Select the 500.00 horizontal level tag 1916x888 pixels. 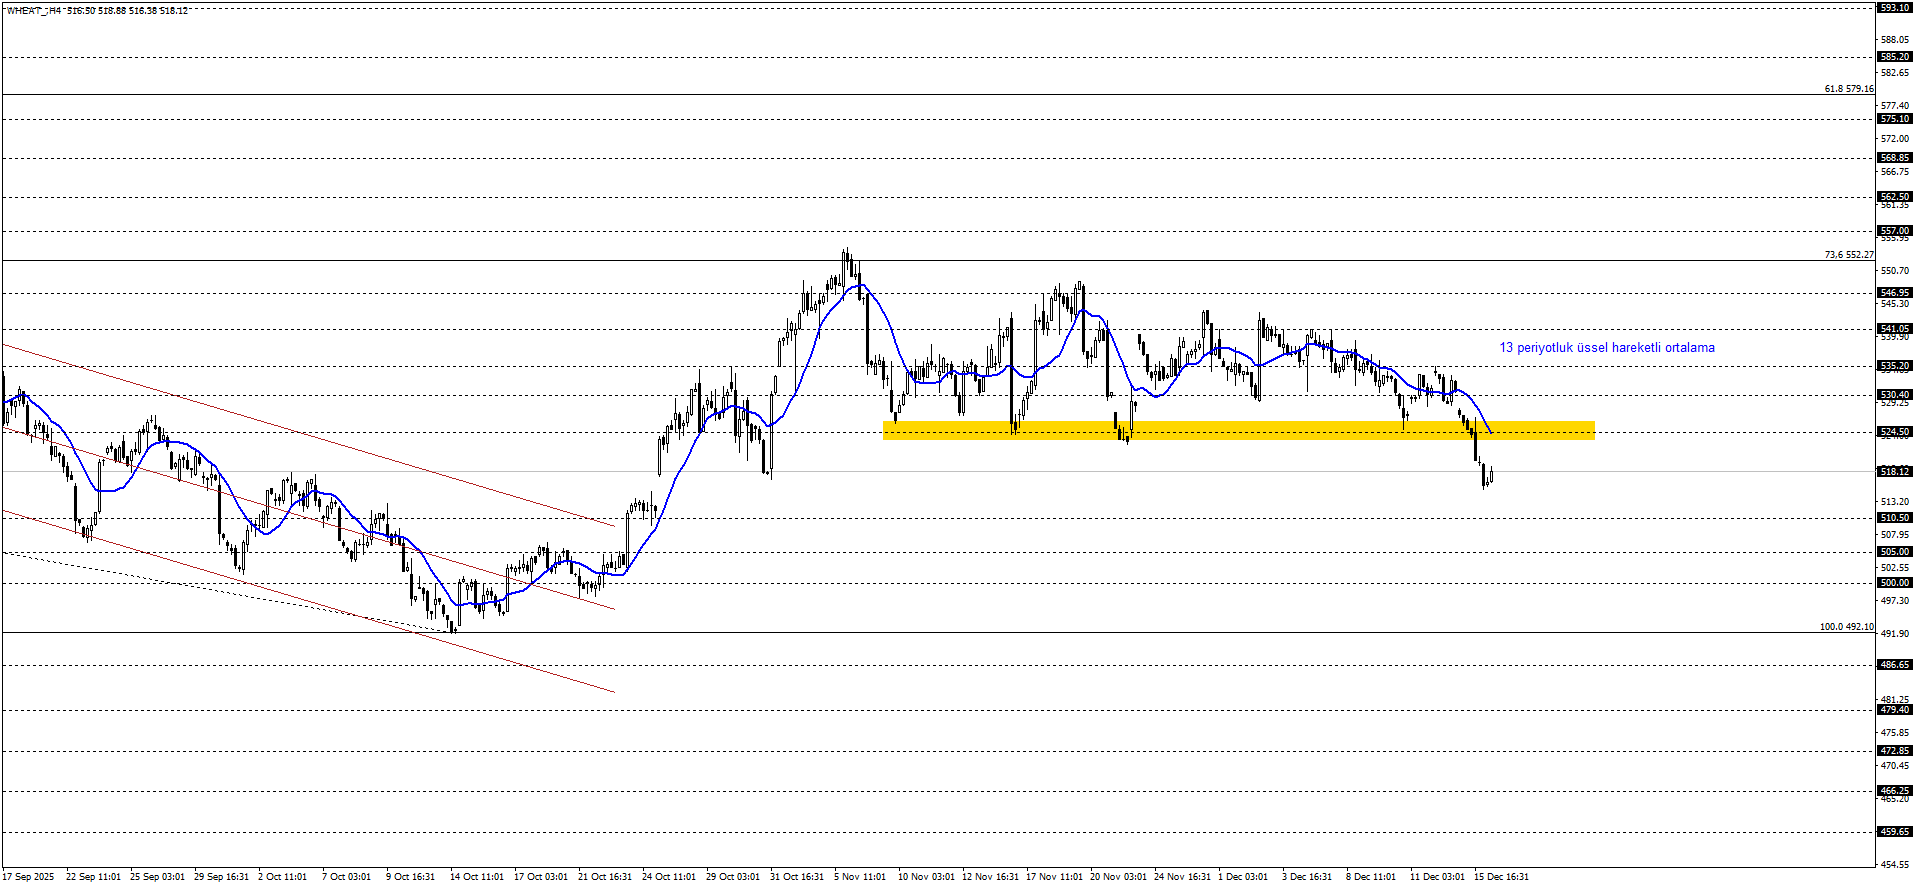pos(1895,582)
